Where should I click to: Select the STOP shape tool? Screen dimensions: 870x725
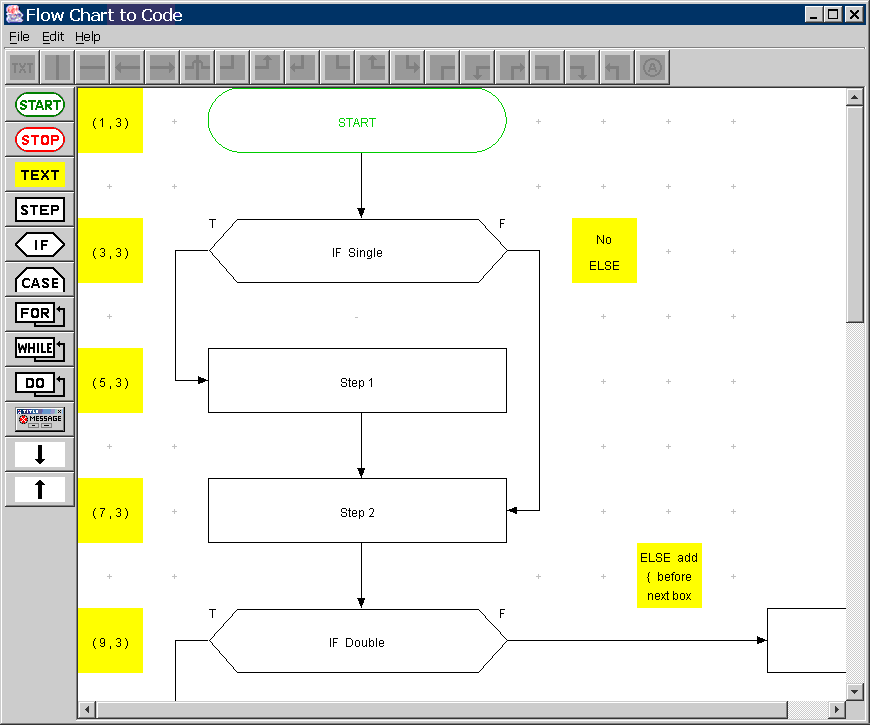point(40,140)
